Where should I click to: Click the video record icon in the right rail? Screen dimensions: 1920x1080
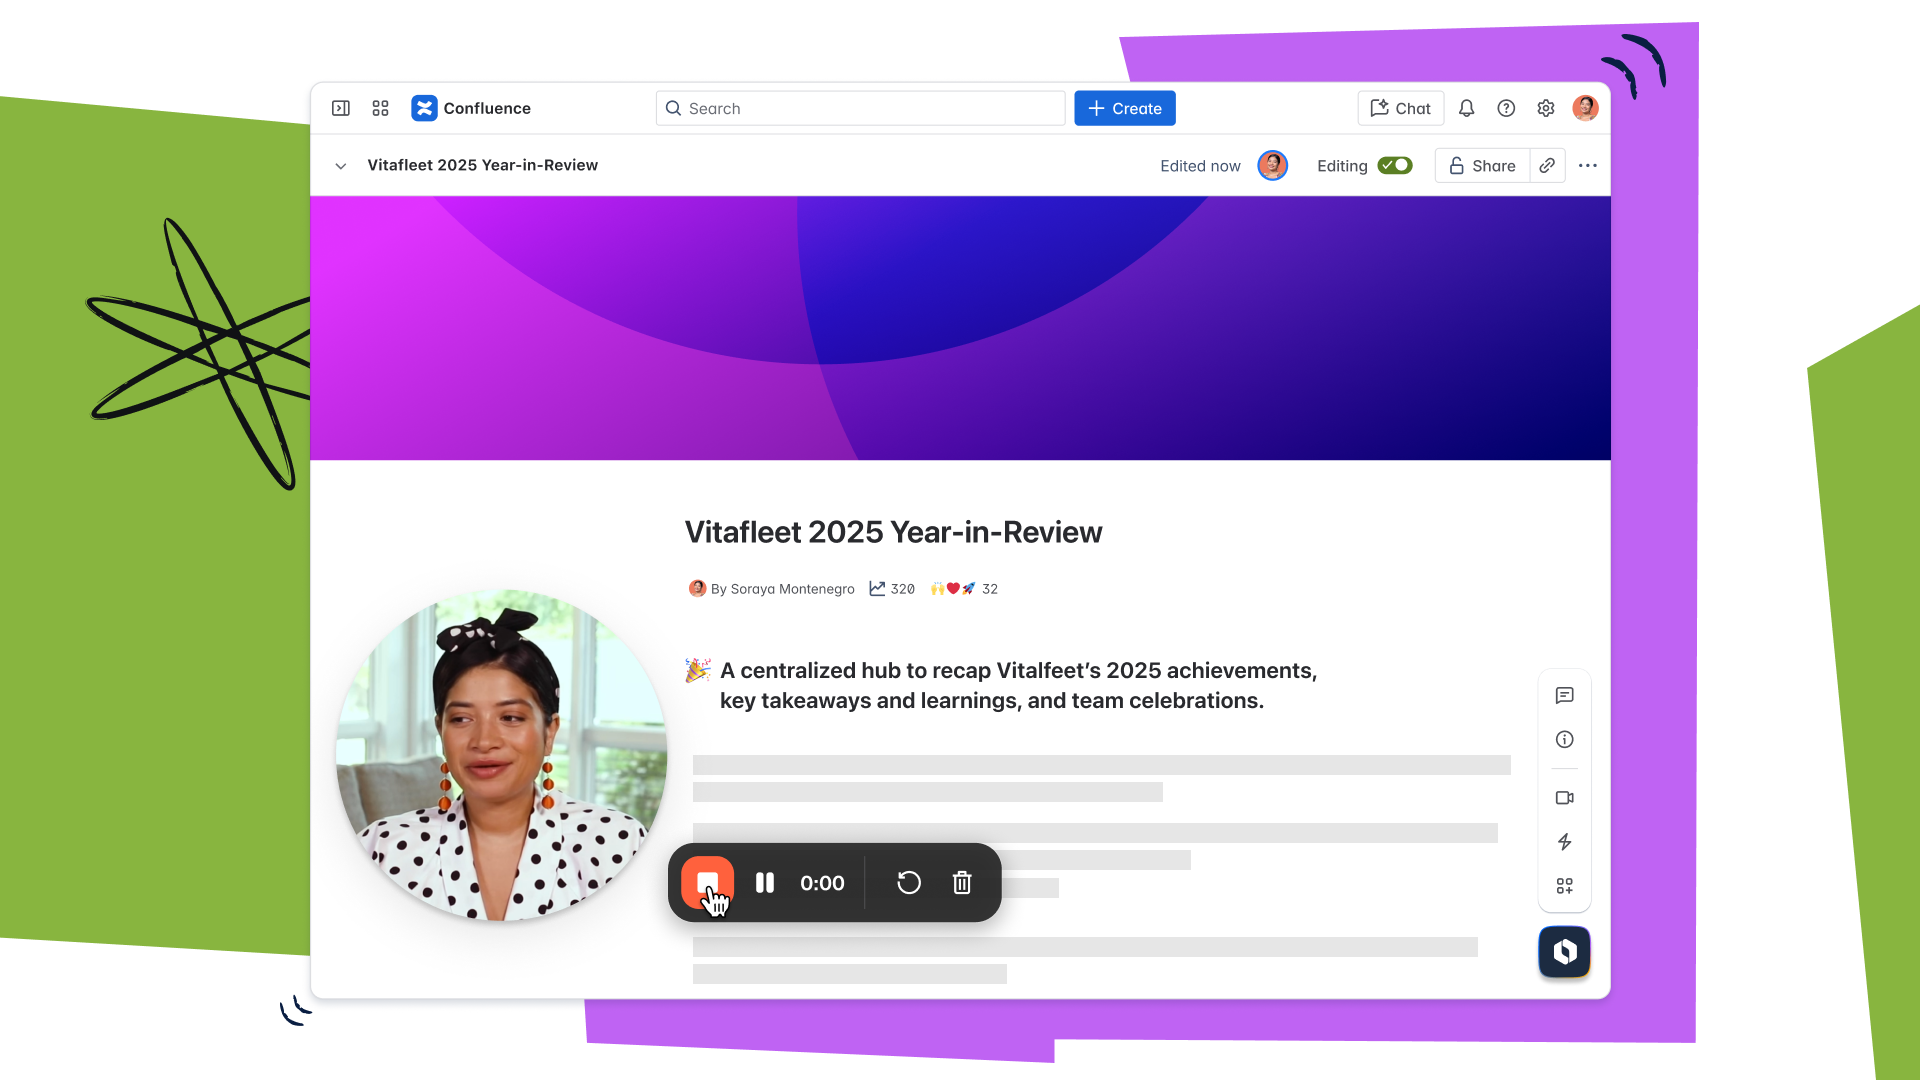1565,798
